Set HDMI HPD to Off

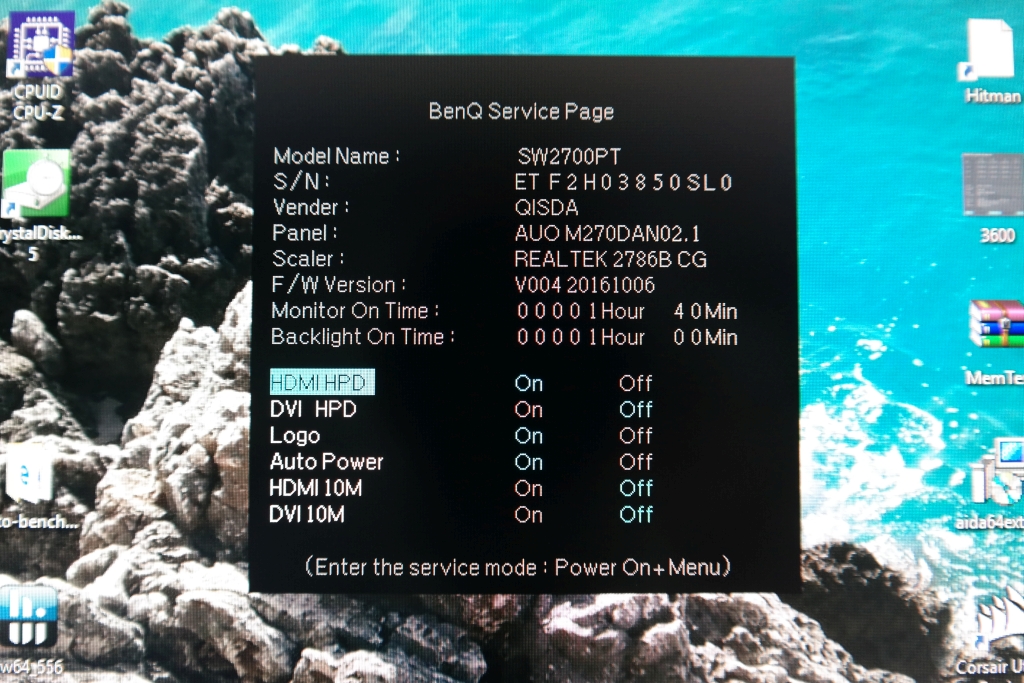point(635,383)
